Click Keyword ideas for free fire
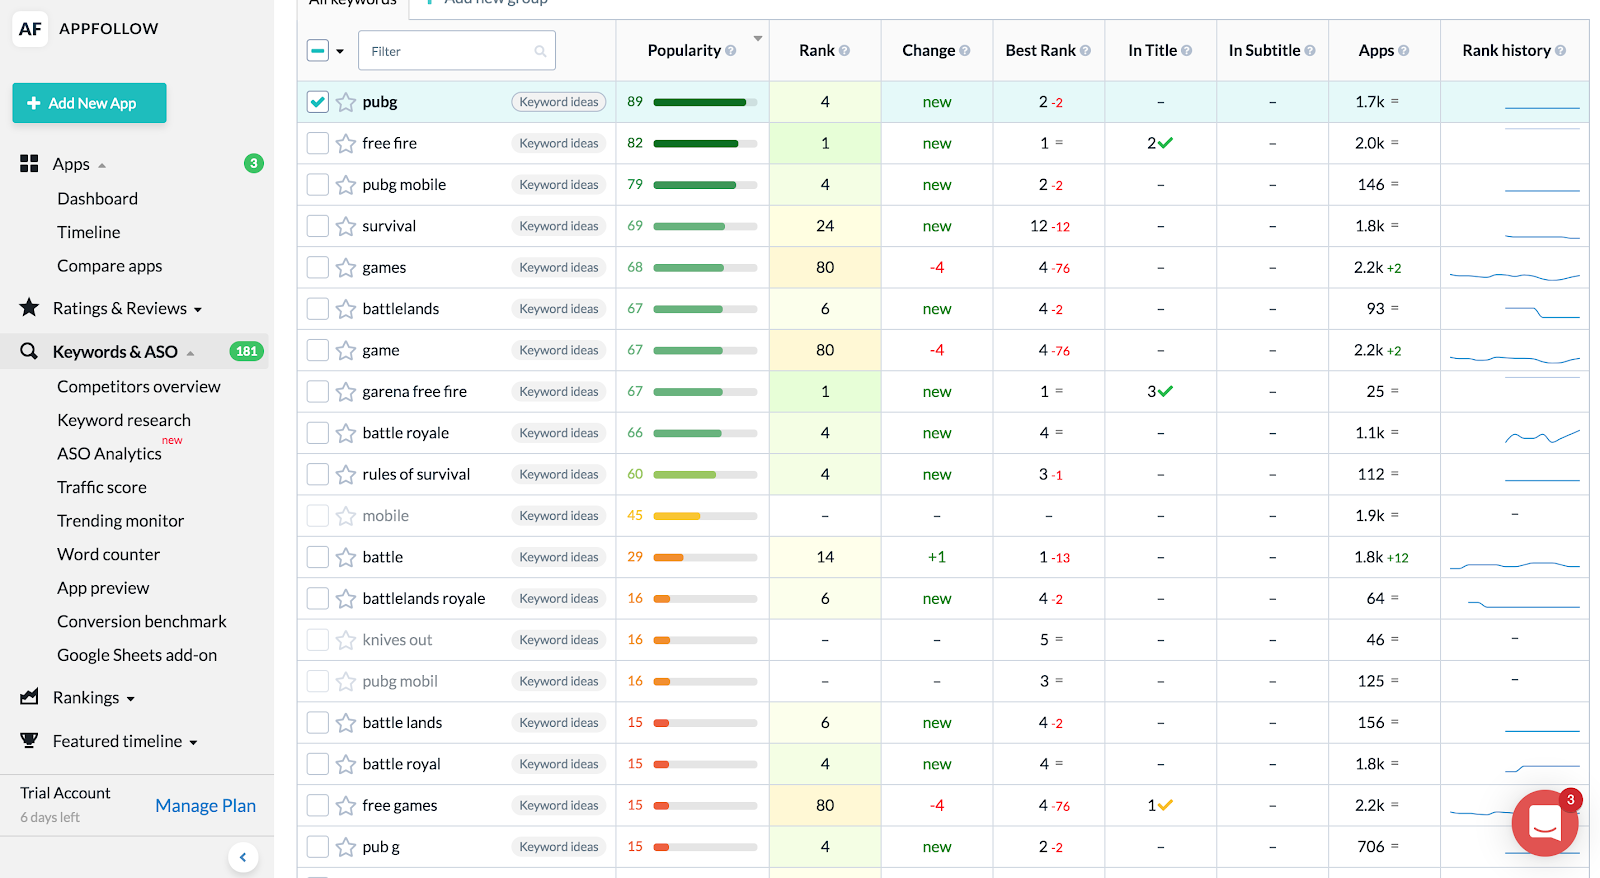Viewport: 1600px width, 878px height. click(x=559, y=144)
